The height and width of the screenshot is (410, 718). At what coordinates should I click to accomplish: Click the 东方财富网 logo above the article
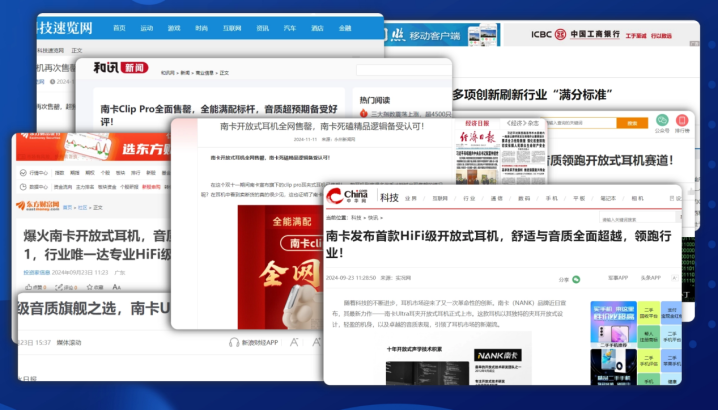click(x=38, y=206)
